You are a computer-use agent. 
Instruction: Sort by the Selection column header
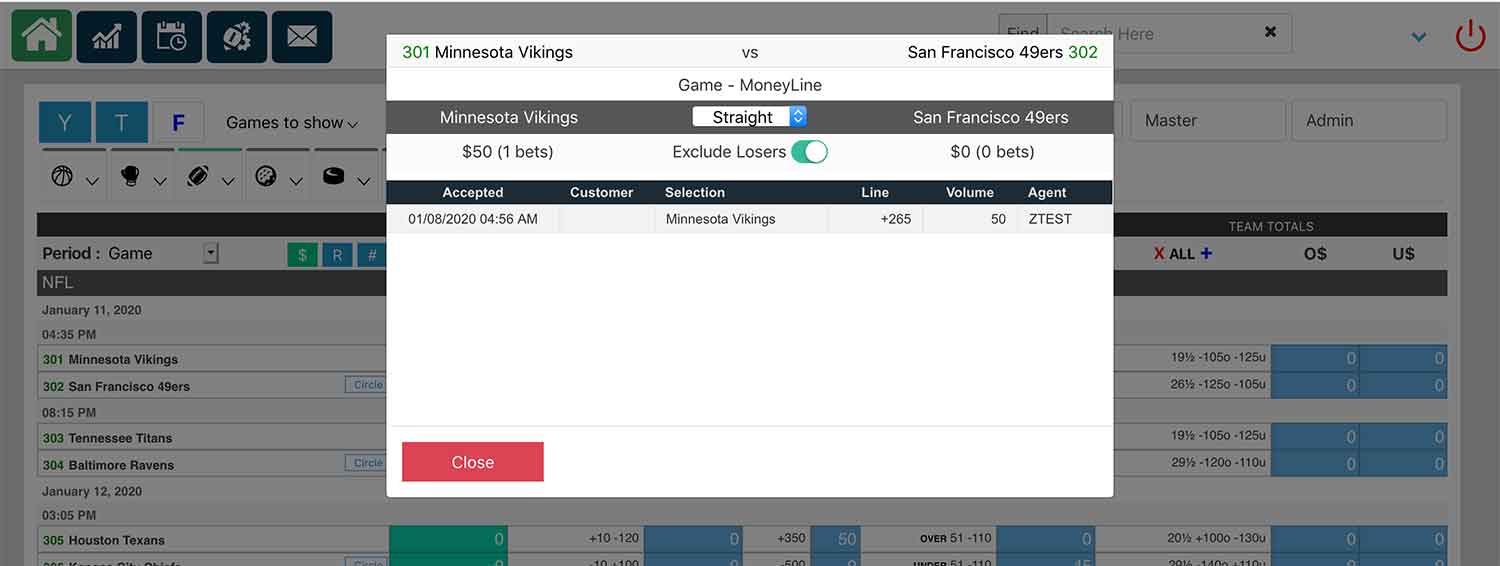coord(695,192)
